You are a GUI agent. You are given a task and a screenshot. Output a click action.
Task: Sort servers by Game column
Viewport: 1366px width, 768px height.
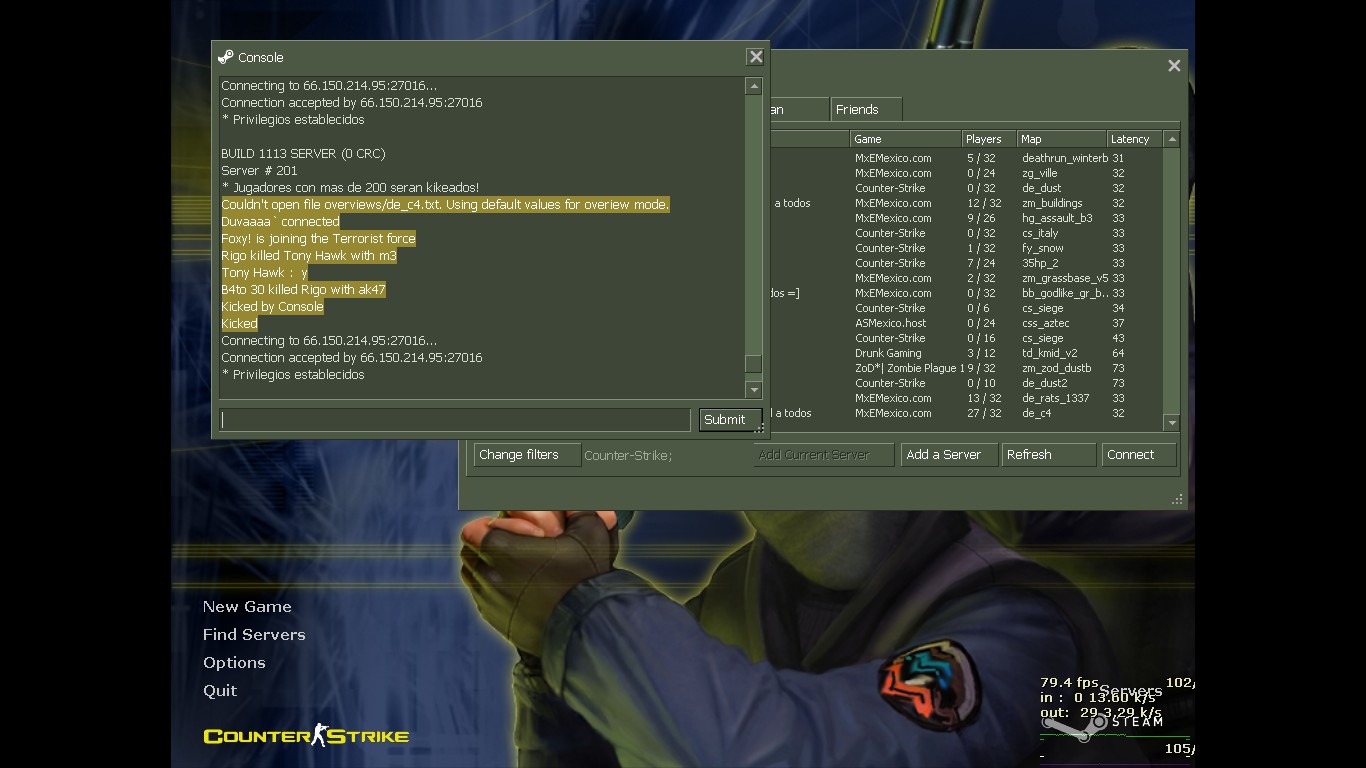(905, 139)
